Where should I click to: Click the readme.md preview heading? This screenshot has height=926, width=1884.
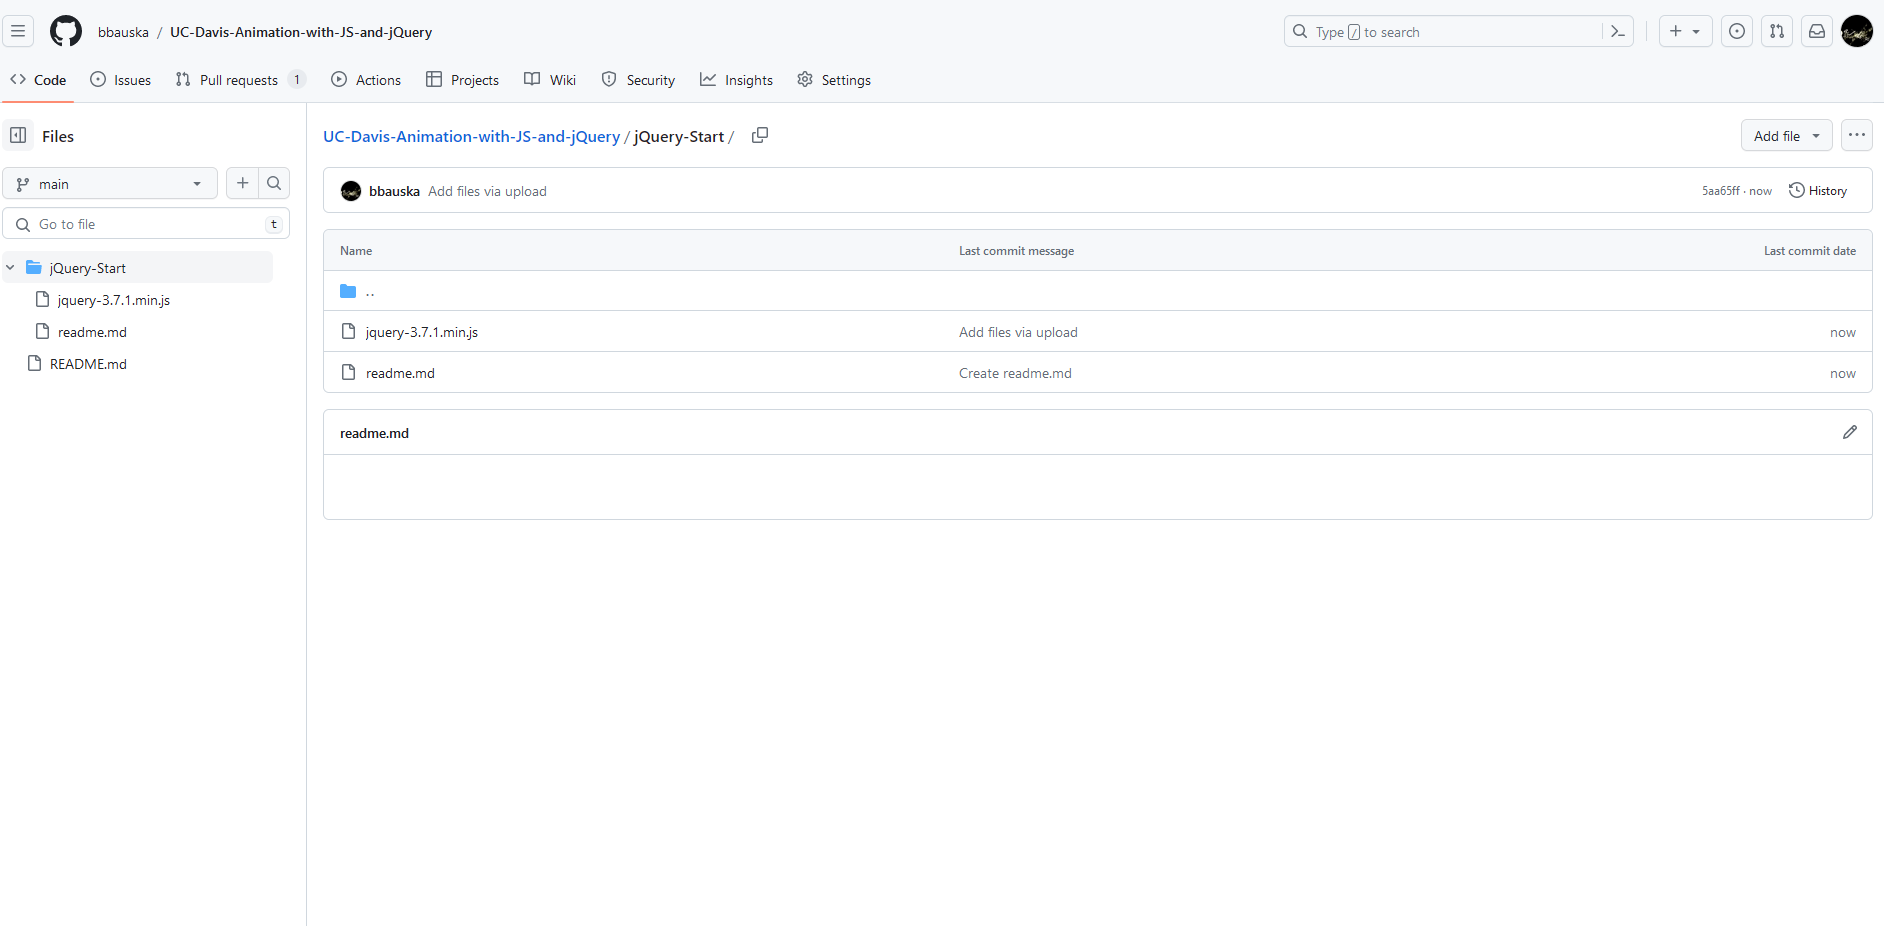374,433
